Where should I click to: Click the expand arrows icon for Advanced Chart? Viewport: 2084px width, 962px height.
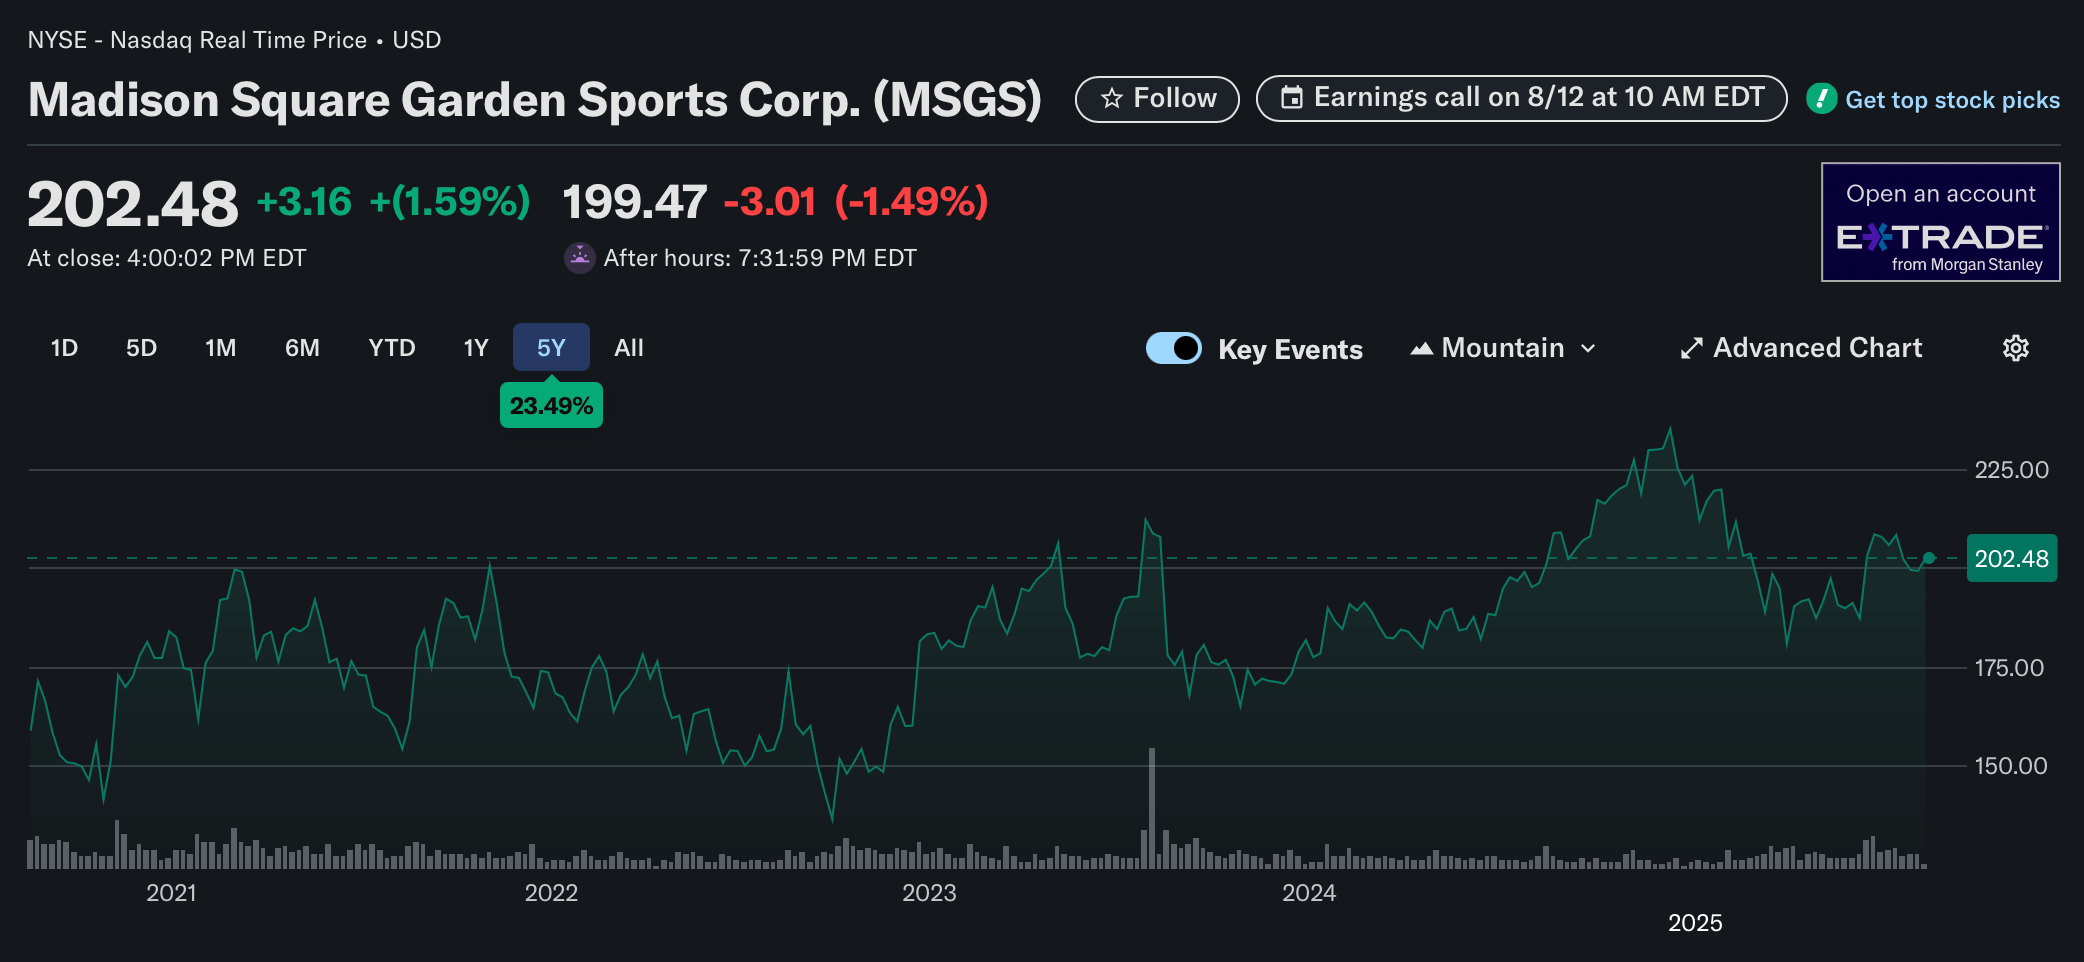(x=1691, y=348)
